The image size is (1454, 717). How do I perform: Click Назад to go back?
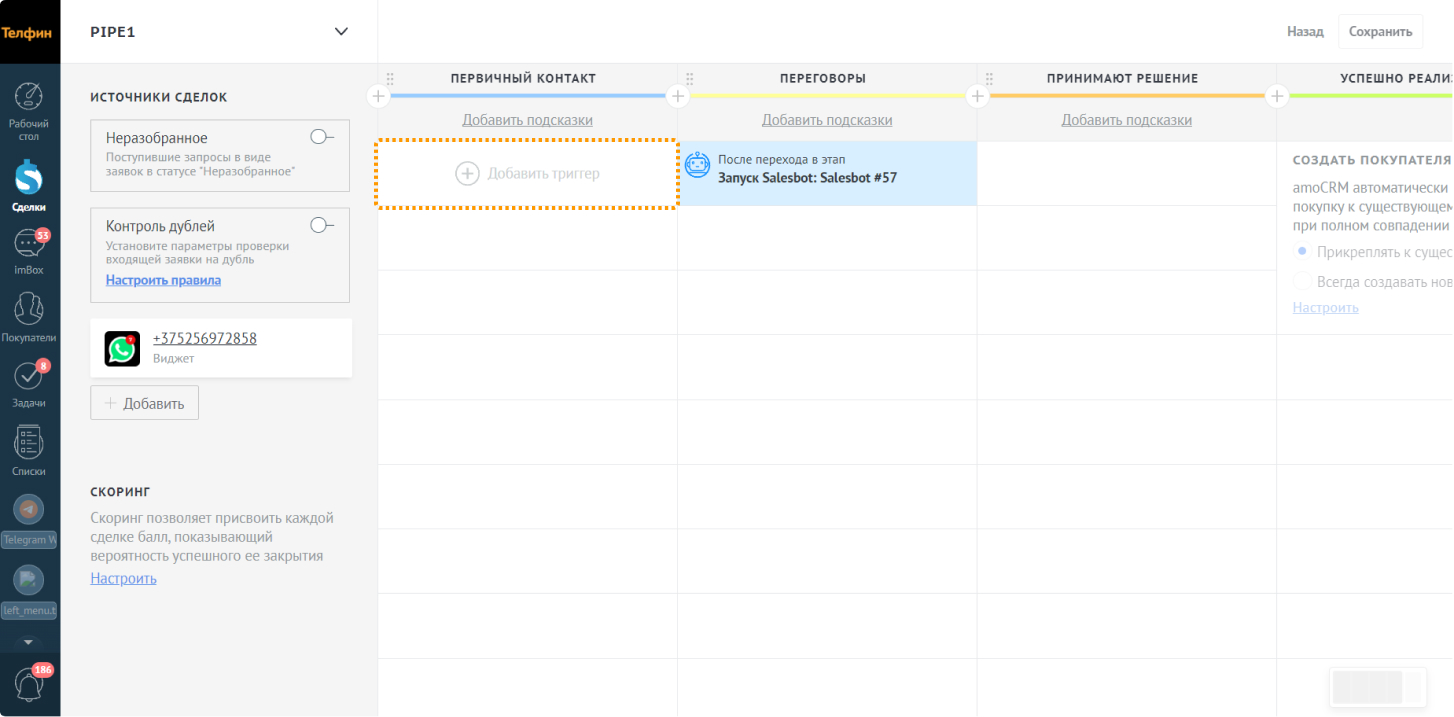[x=1305, y=32]
